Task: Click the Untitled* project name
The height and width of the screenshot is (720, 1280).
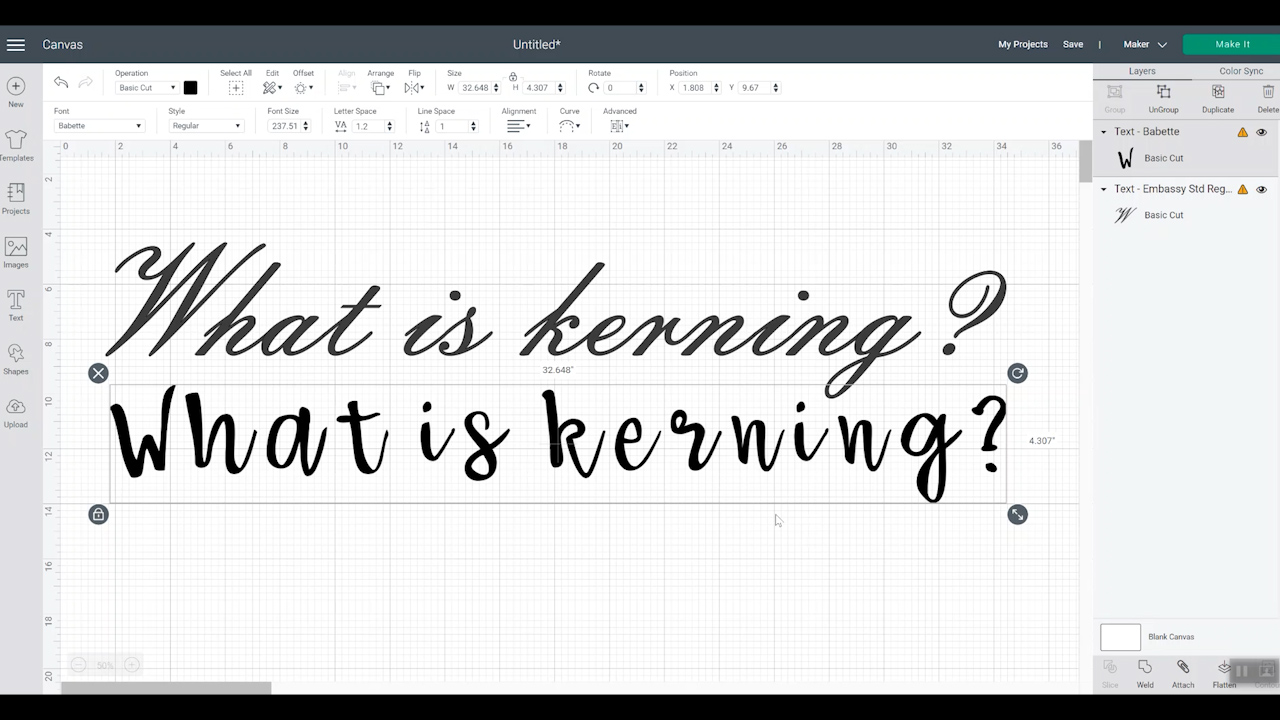Action: (x=537, y=45)
